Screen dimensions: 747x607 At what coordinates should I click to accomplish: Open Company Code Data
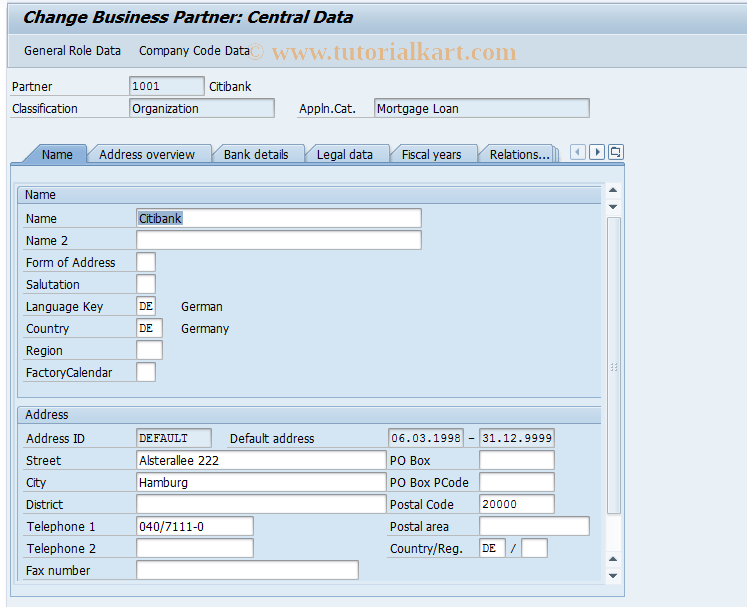coord(194,51)
